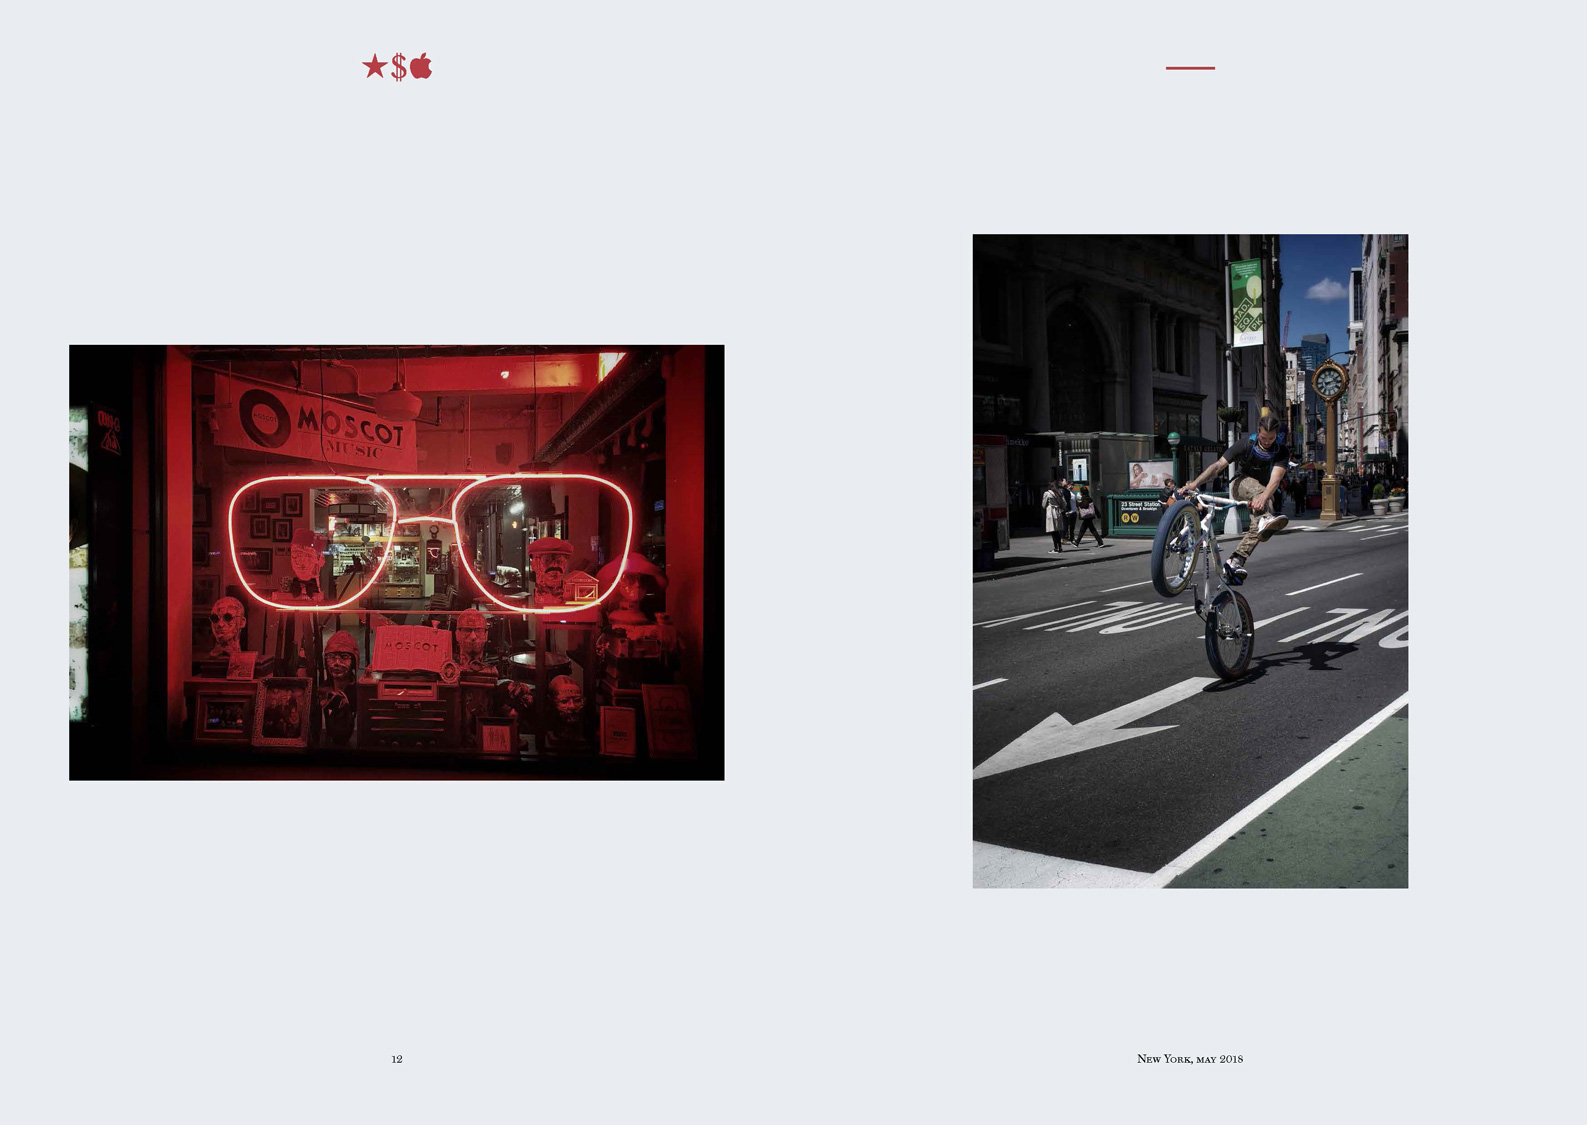Click the red apple symbol
Screen dimensions: 1587x1125
[x=421, y=66]
